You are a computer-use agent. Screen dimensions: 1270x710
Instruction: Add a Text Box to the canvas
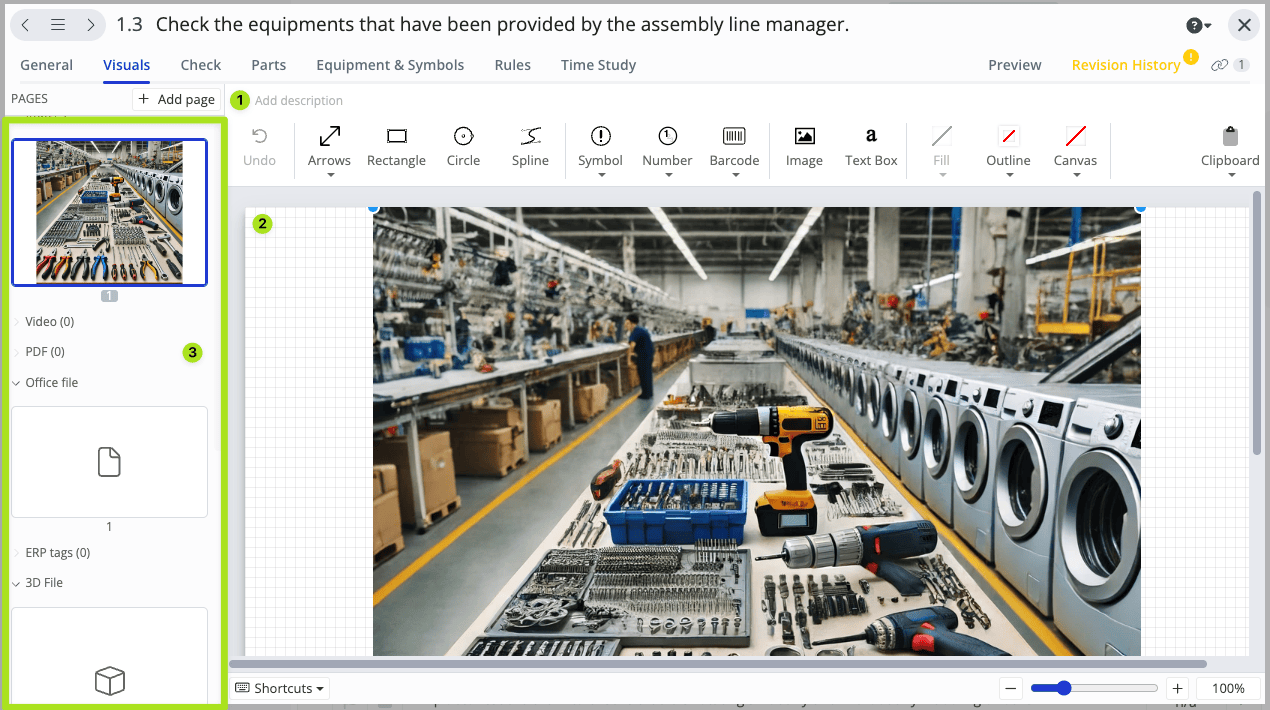(x=871, y=146)
